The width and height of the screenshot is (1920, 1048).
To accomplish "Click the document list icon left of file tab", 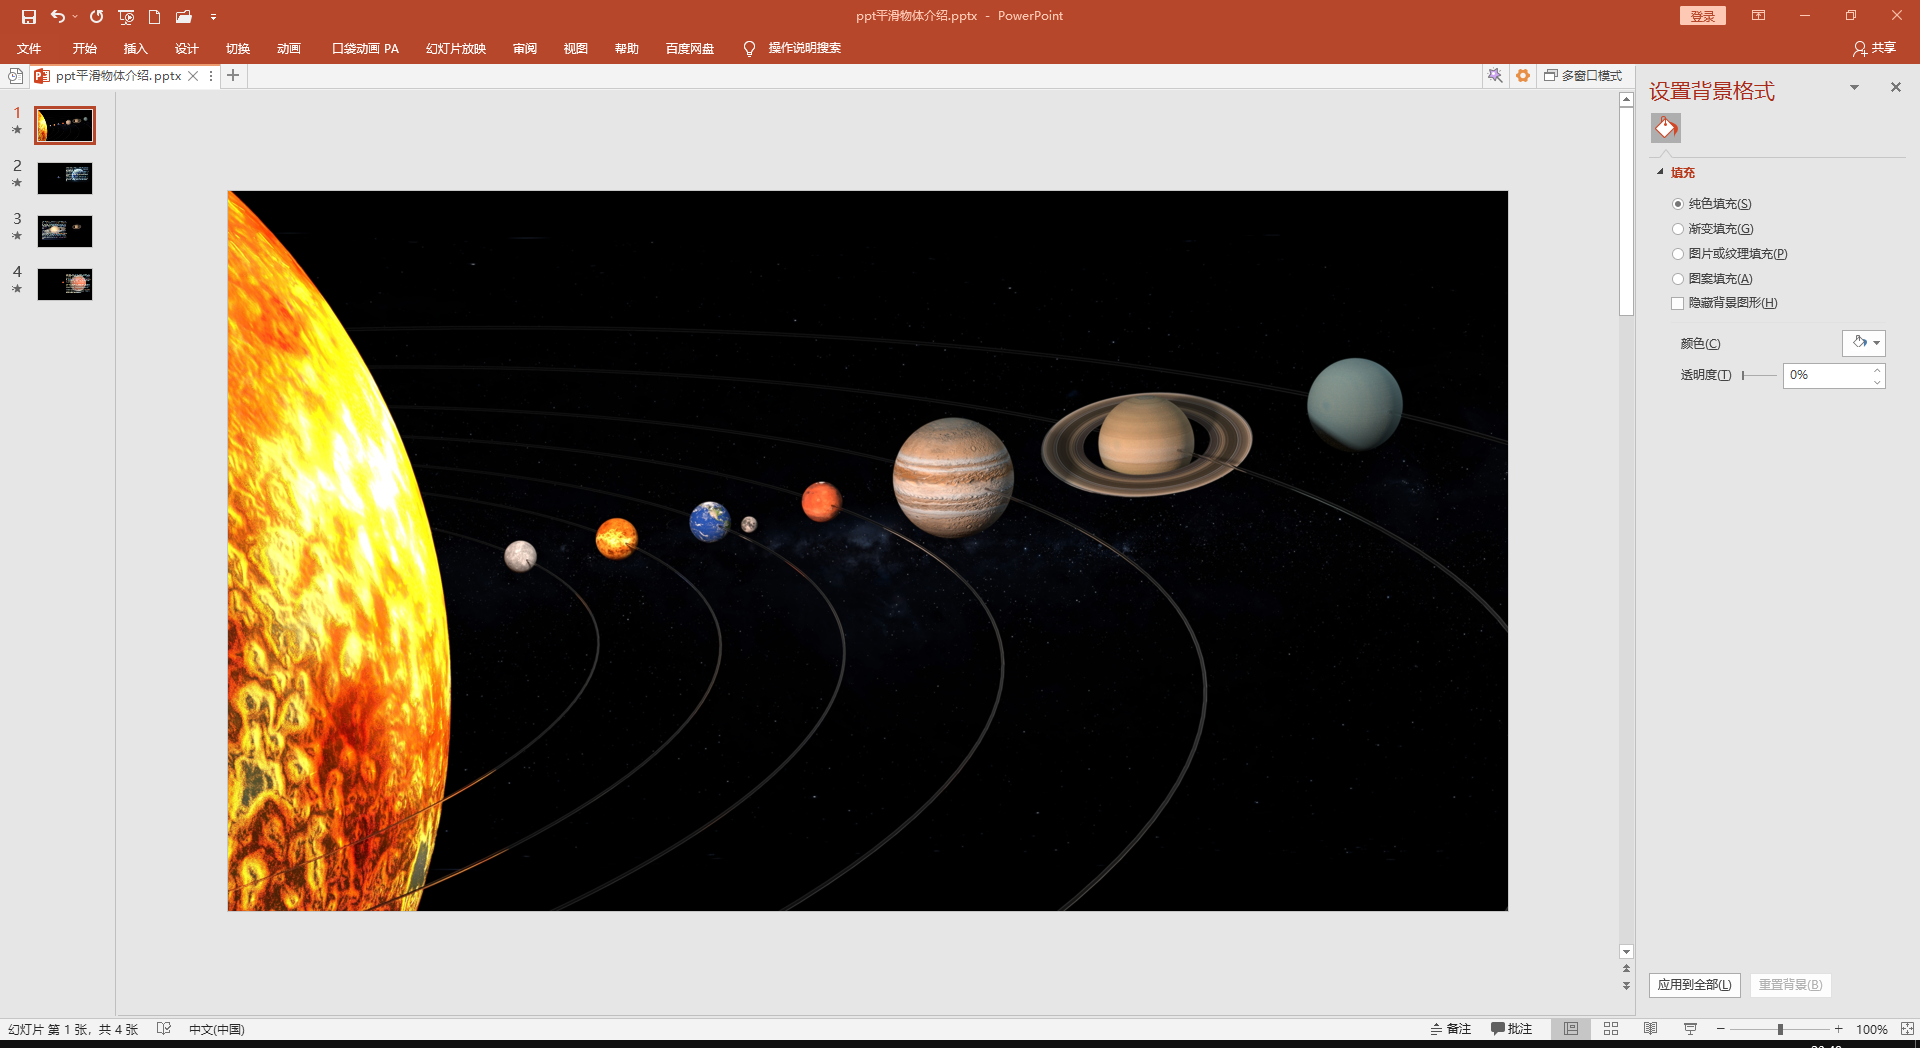I will (x=15, y=76).
